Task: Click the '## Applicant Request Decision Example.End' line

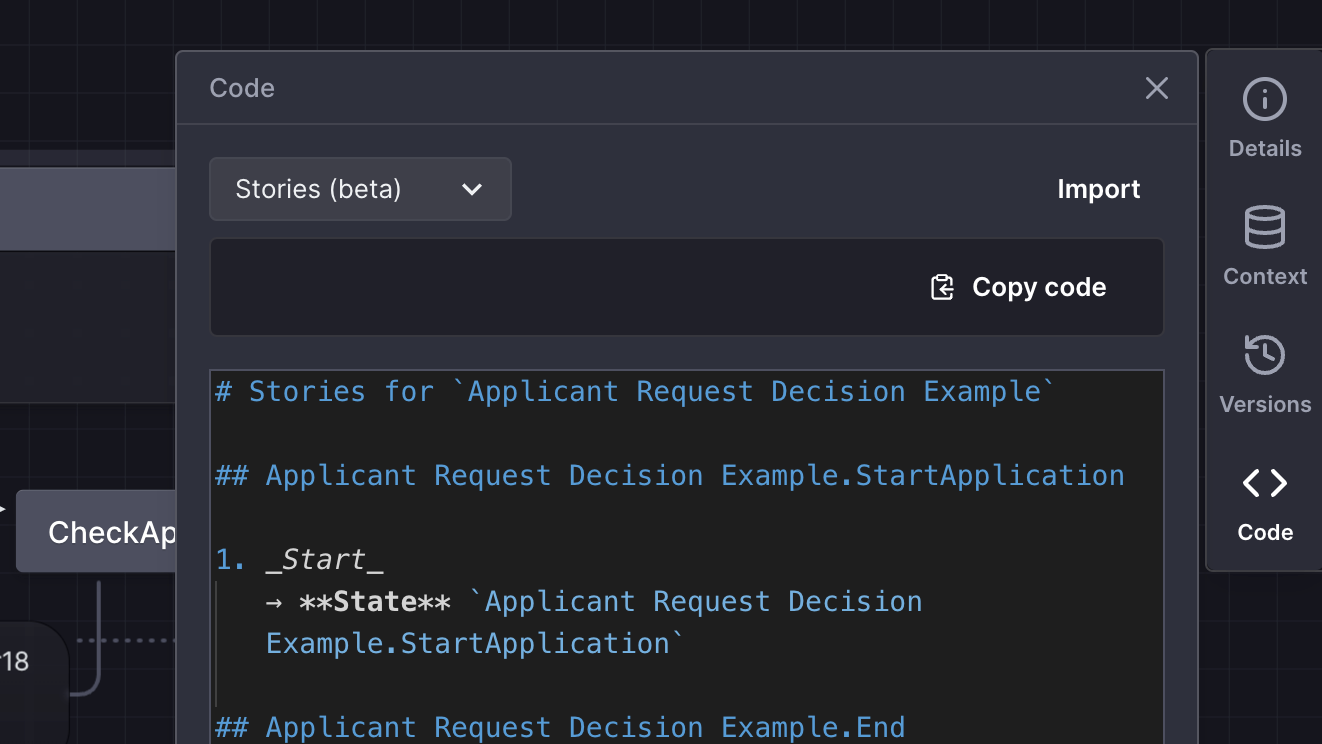Action: (560, 728)
